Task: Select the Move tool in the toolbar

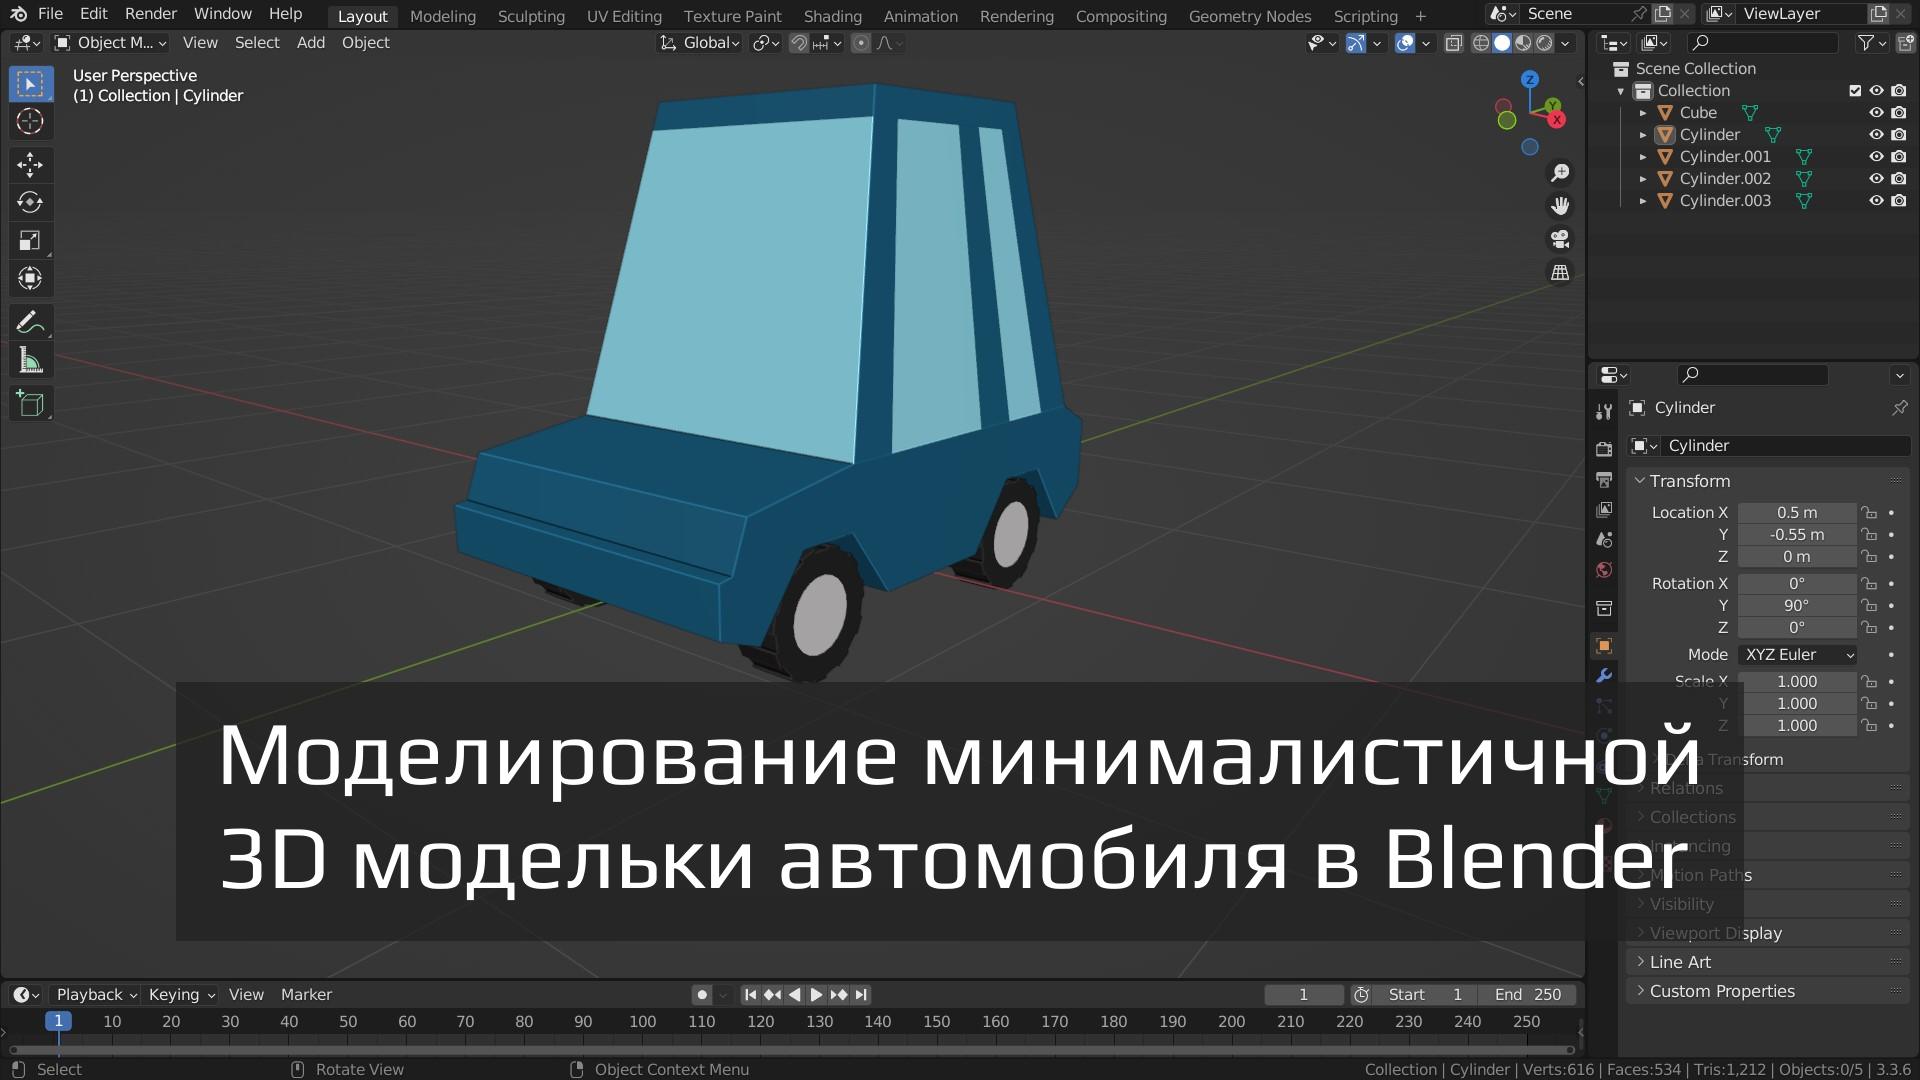Action: pos(31,164)
